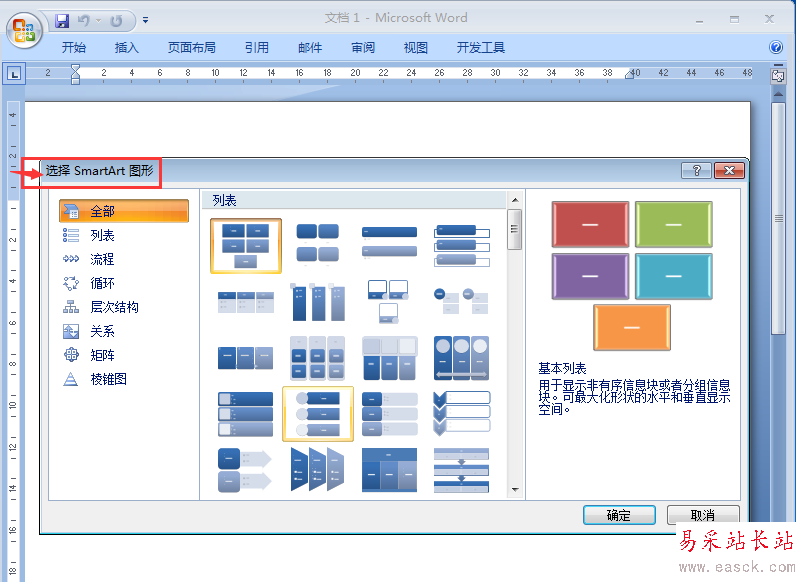Go to the 引用 tab
Screen dimensions: 796x582
(x=256, y=48)
